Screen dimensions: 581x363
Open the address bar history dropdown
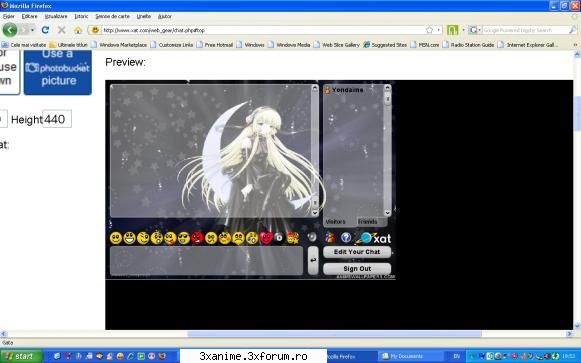(439, 30)
